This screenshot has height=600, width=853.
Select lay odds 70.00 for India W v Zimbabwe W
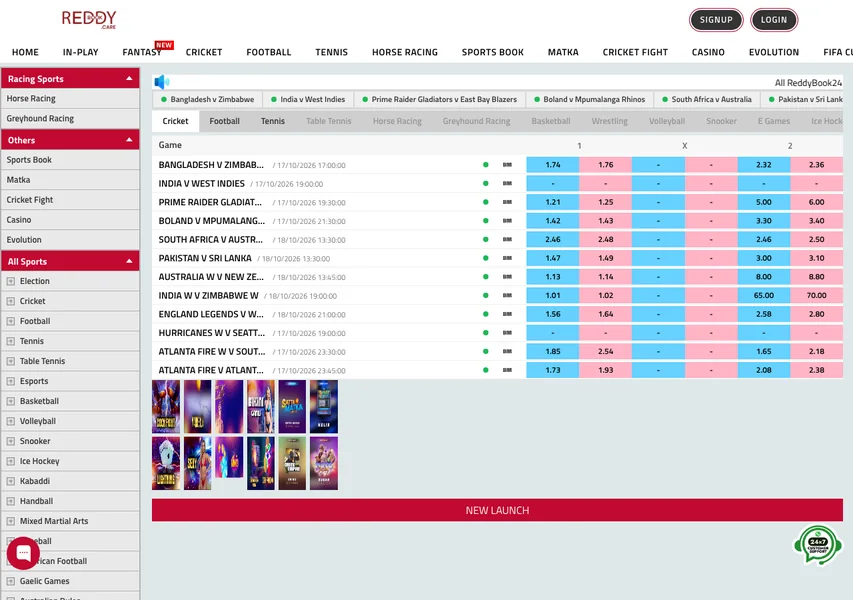tap(817, 295)
